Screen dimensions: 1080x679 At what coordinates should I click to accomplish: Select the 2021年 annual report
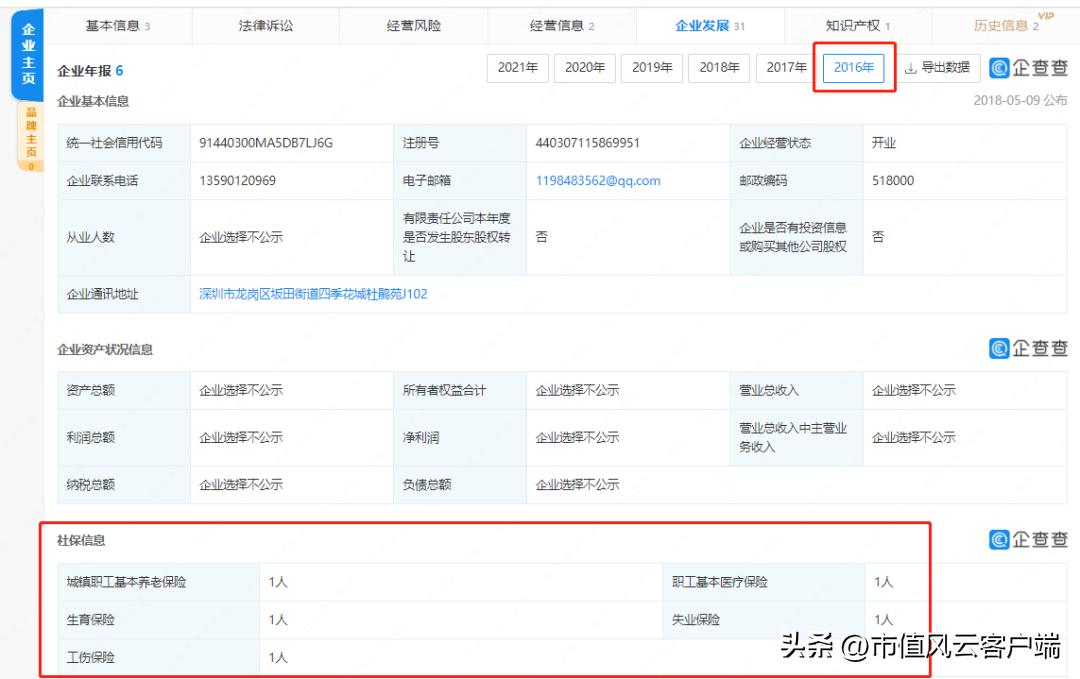[x=517, y=68]
